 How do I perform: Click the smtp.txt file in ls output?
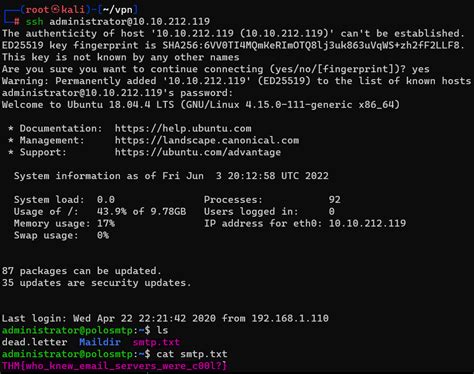[156, 342]
